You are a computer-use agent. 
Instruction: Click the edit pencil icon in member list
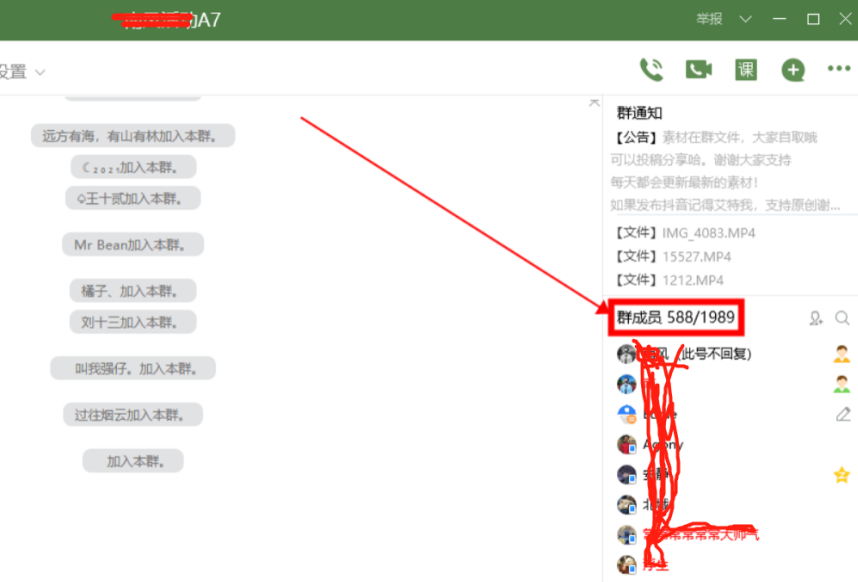click(843, 414)
